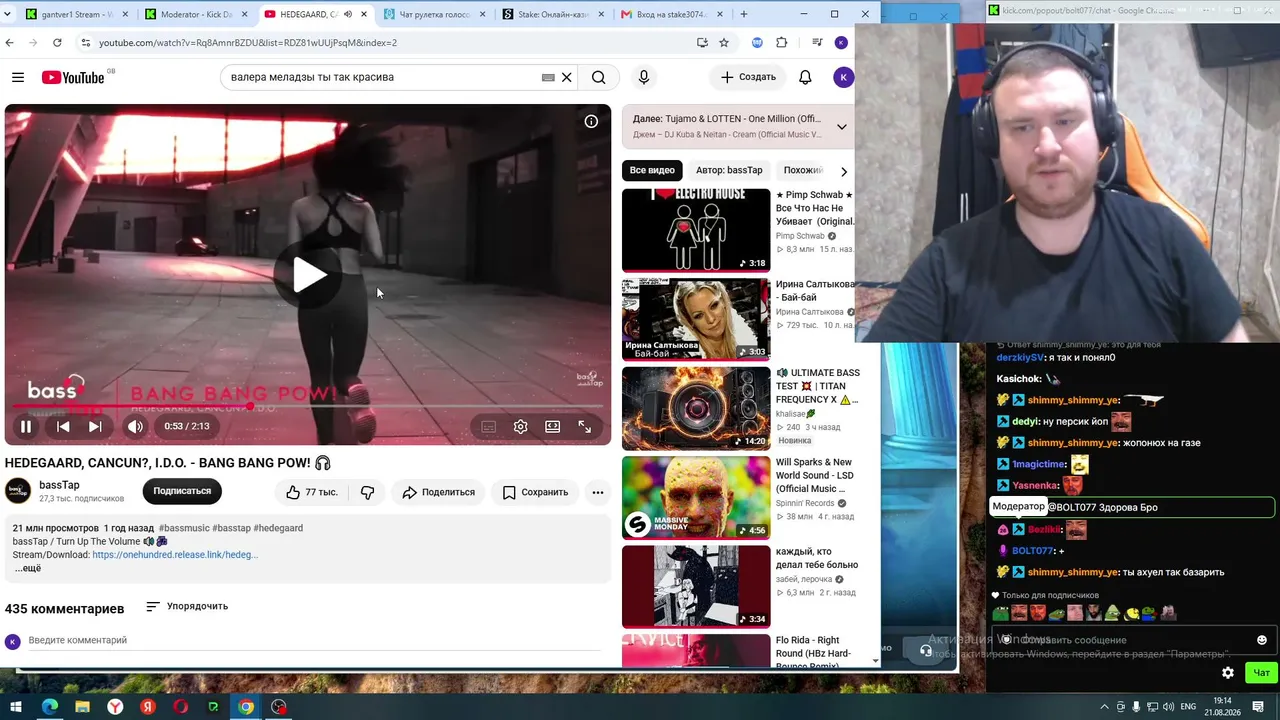This screenshot has height=720, width=1280.
Task: Open the browser media controls icon
Action: 817,43
